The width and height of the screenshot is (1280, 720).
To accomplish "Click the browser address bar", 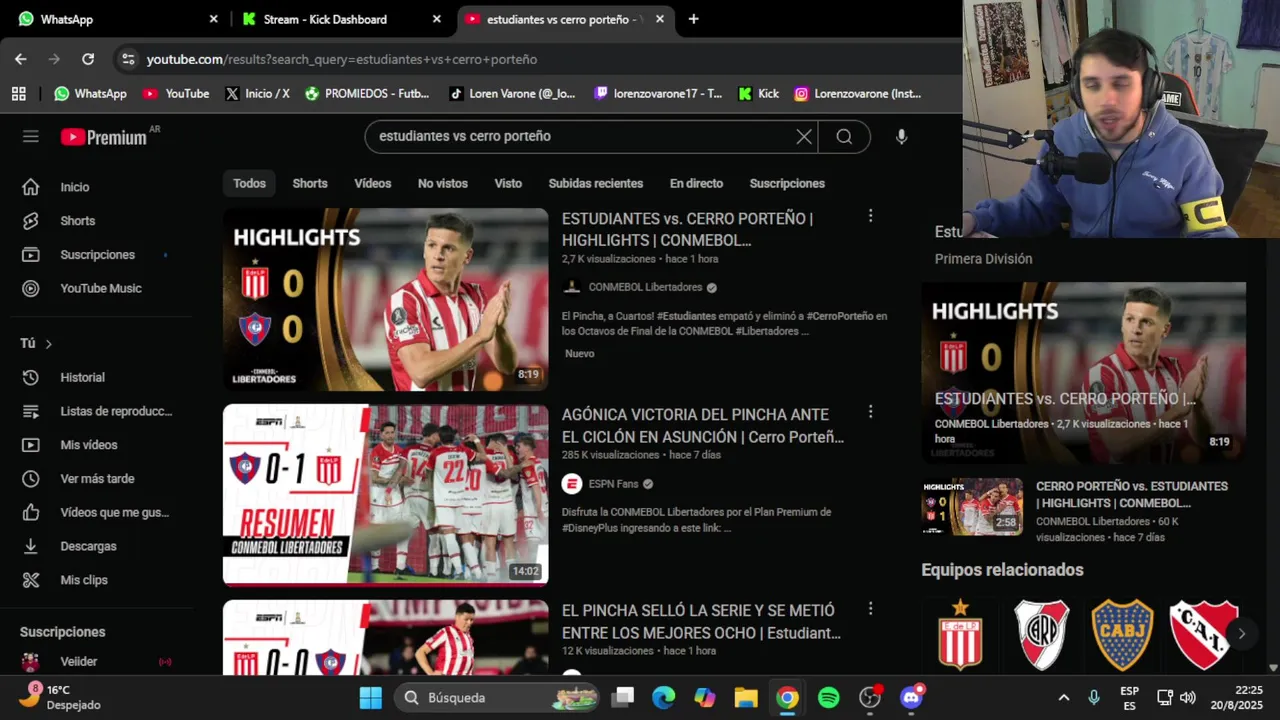I will point(540,59).
